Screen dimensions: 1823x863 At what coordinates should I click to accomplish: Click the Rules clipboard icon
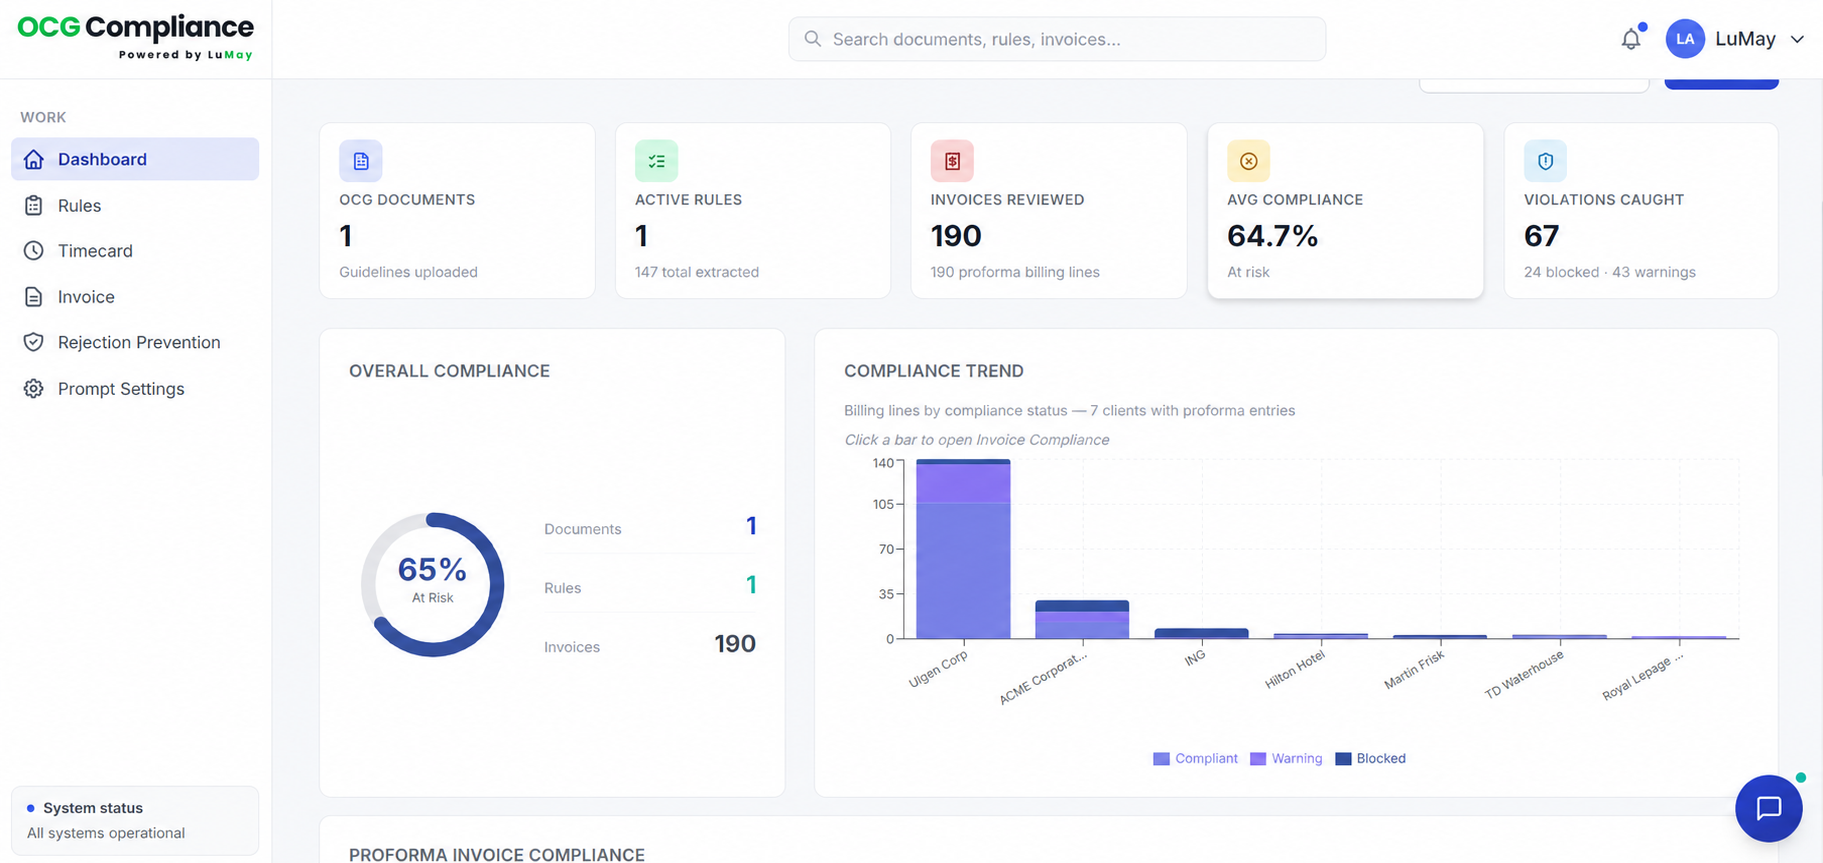(x=34, y=205)
